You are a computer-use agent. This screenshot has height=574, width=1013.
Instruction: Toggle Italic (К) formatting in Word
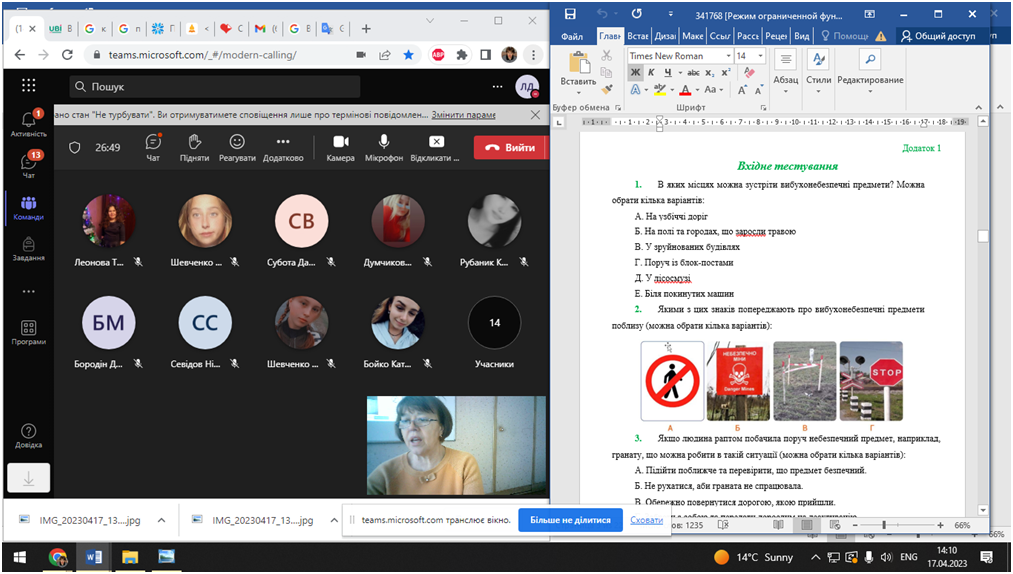(651, 73)
